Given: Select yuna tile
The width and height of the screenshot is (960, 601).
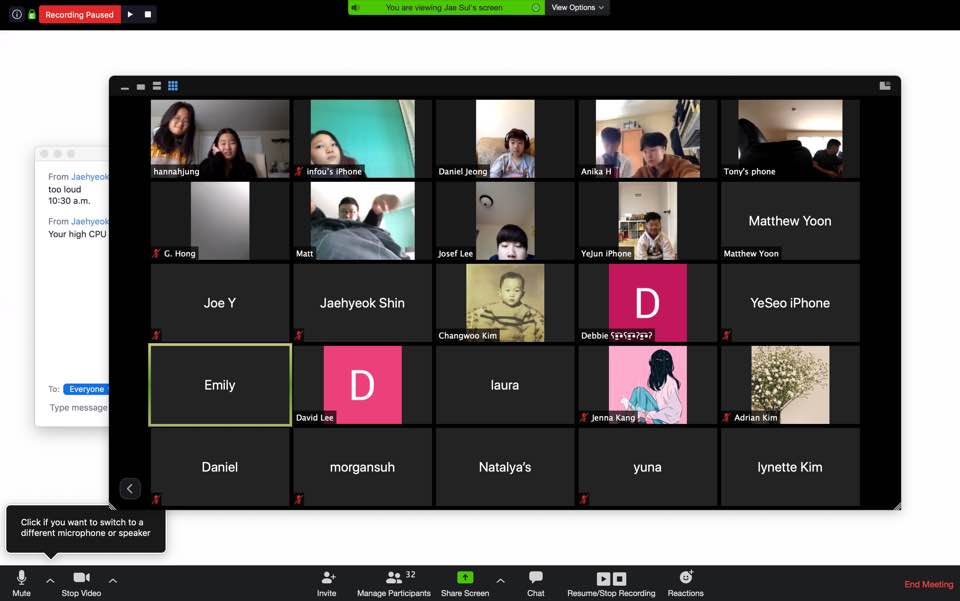Looking at the screenshot, I should (648, 467).
